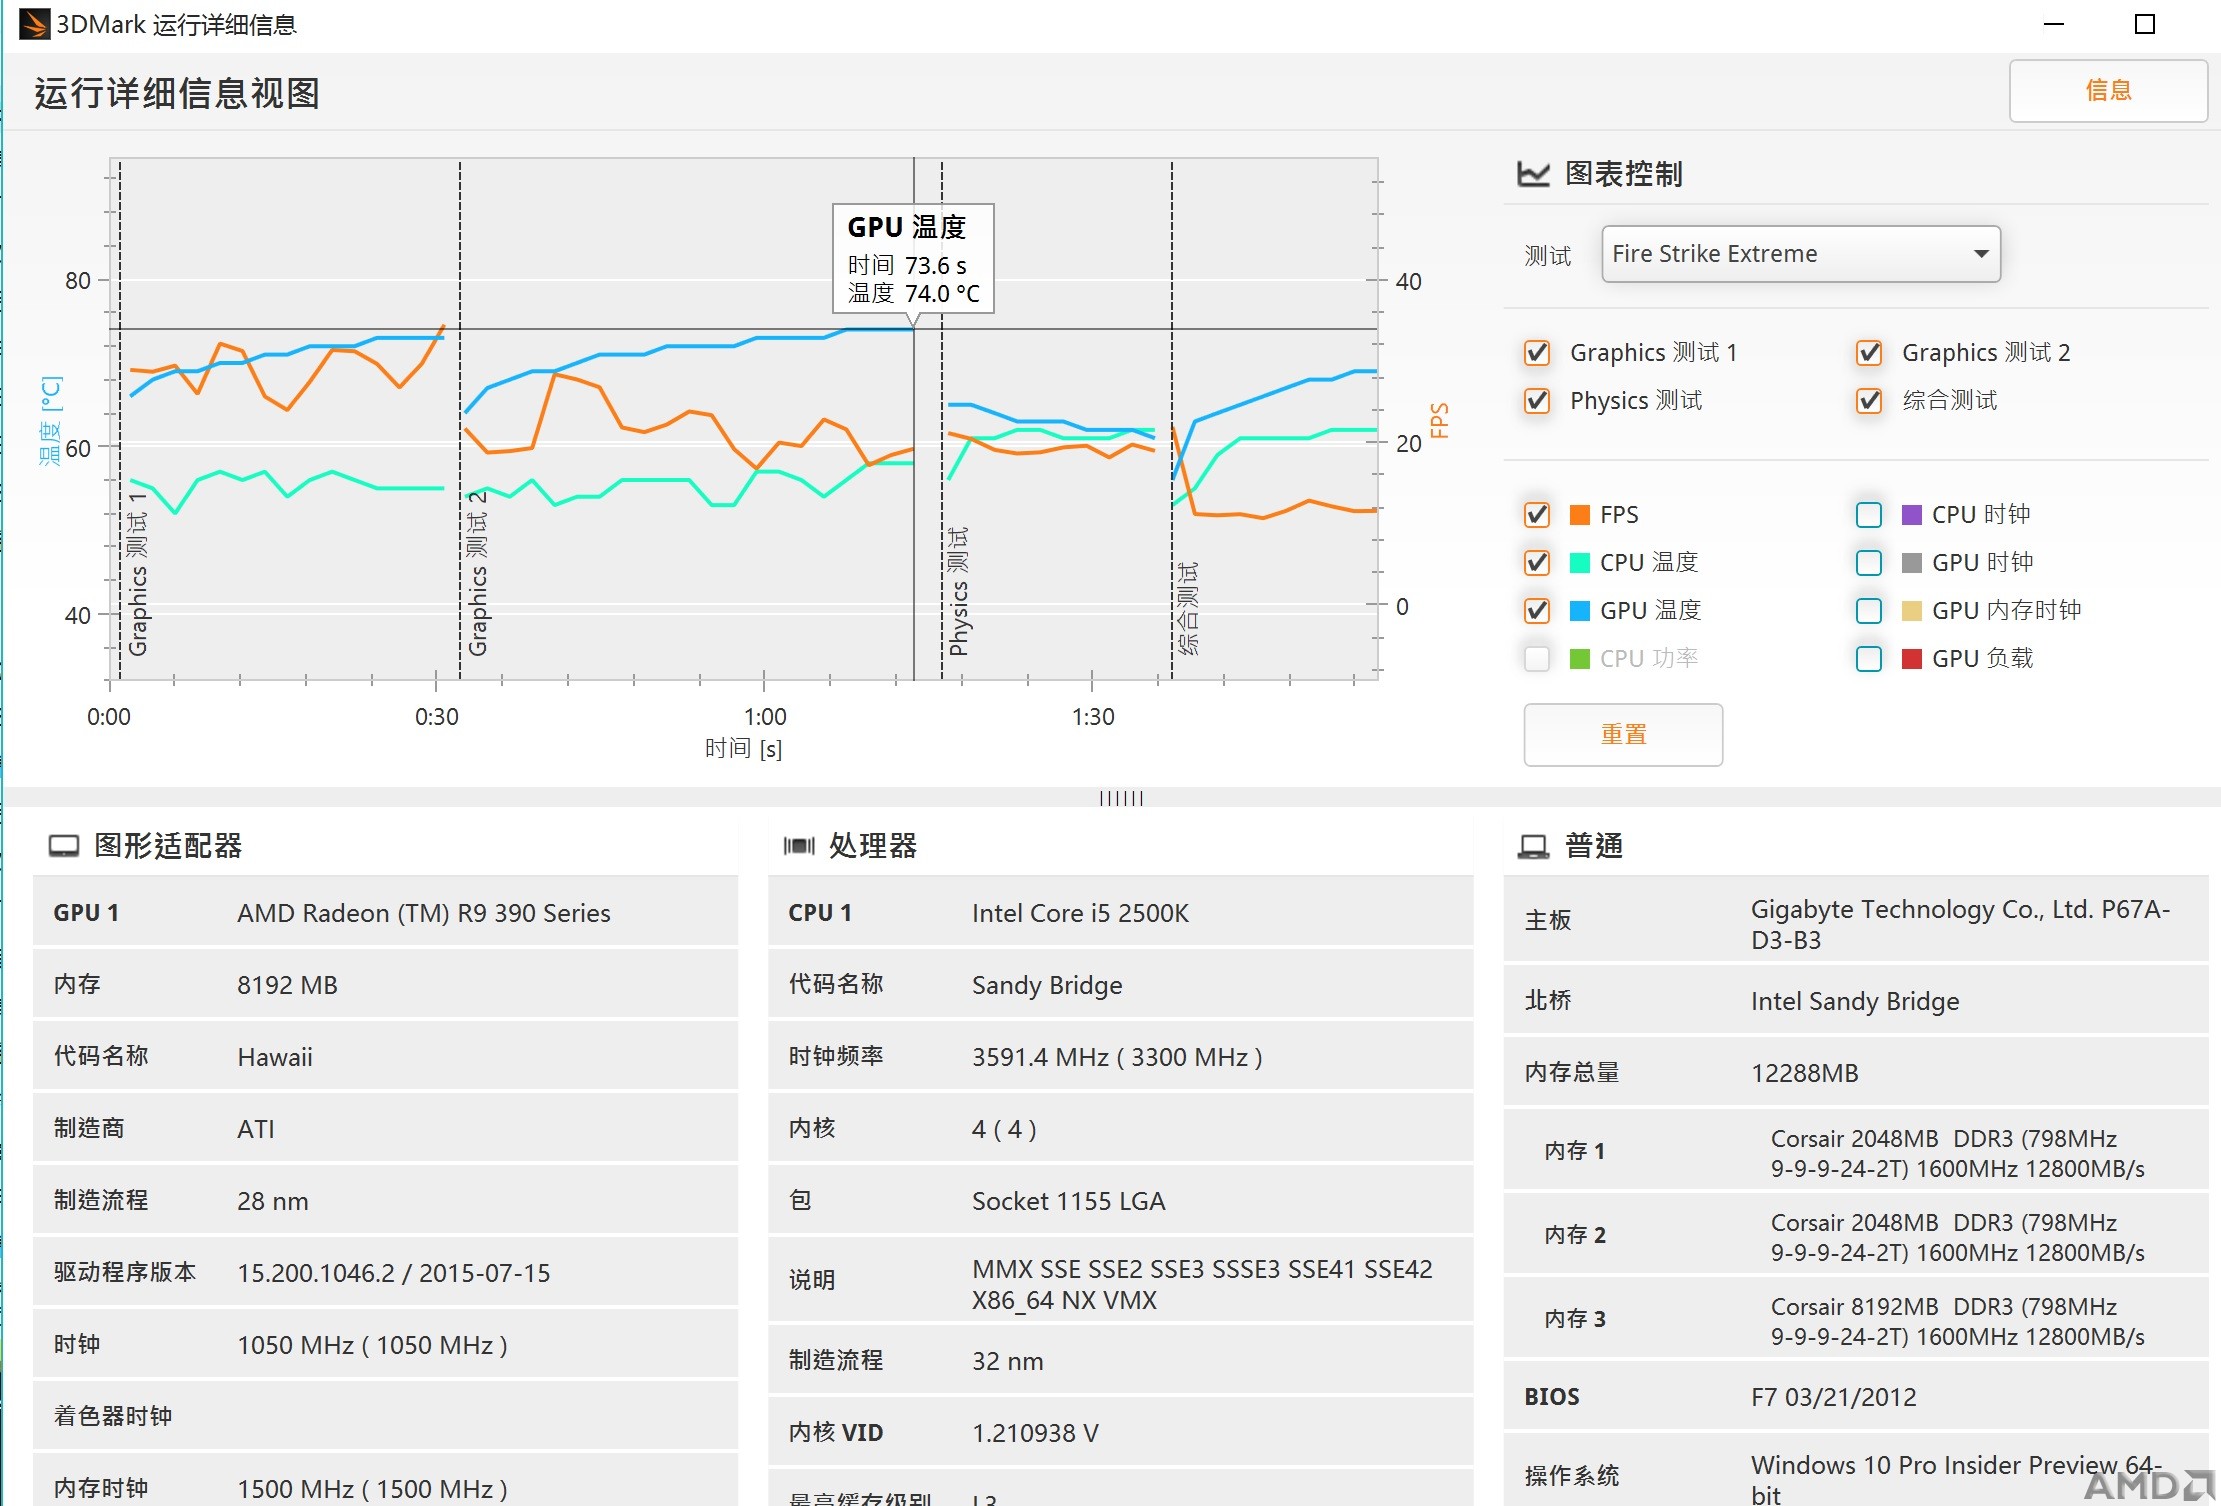Click the graphics adapter monitor icon
2221x1506 pixels.
64,846
